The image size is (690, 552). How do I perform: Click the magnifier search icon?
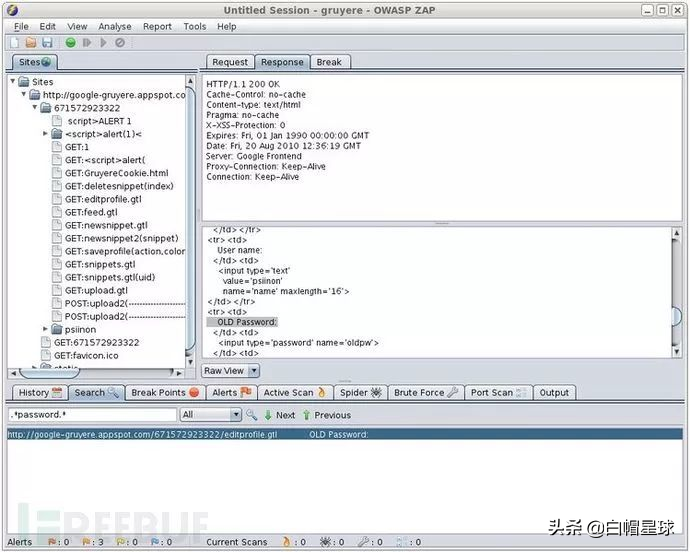[252, 415]
